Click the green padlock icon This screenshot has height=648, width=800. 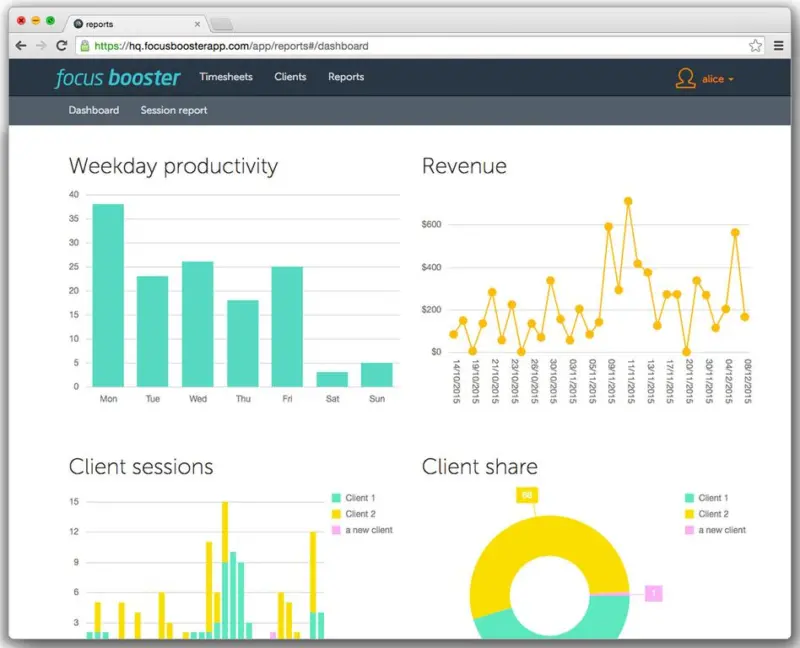[x=85, y=46]
